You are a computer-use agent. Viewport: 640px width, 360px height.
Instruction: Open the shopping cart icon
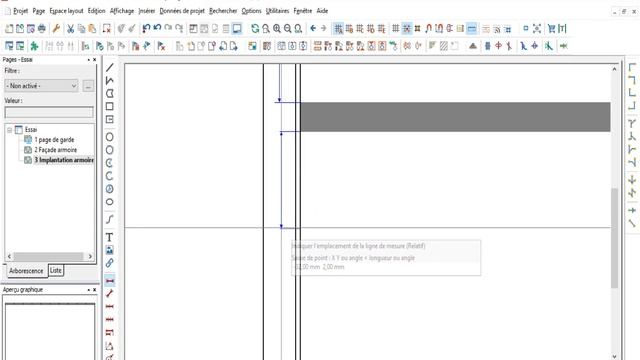pyautogui.click(x=551, y=29)
